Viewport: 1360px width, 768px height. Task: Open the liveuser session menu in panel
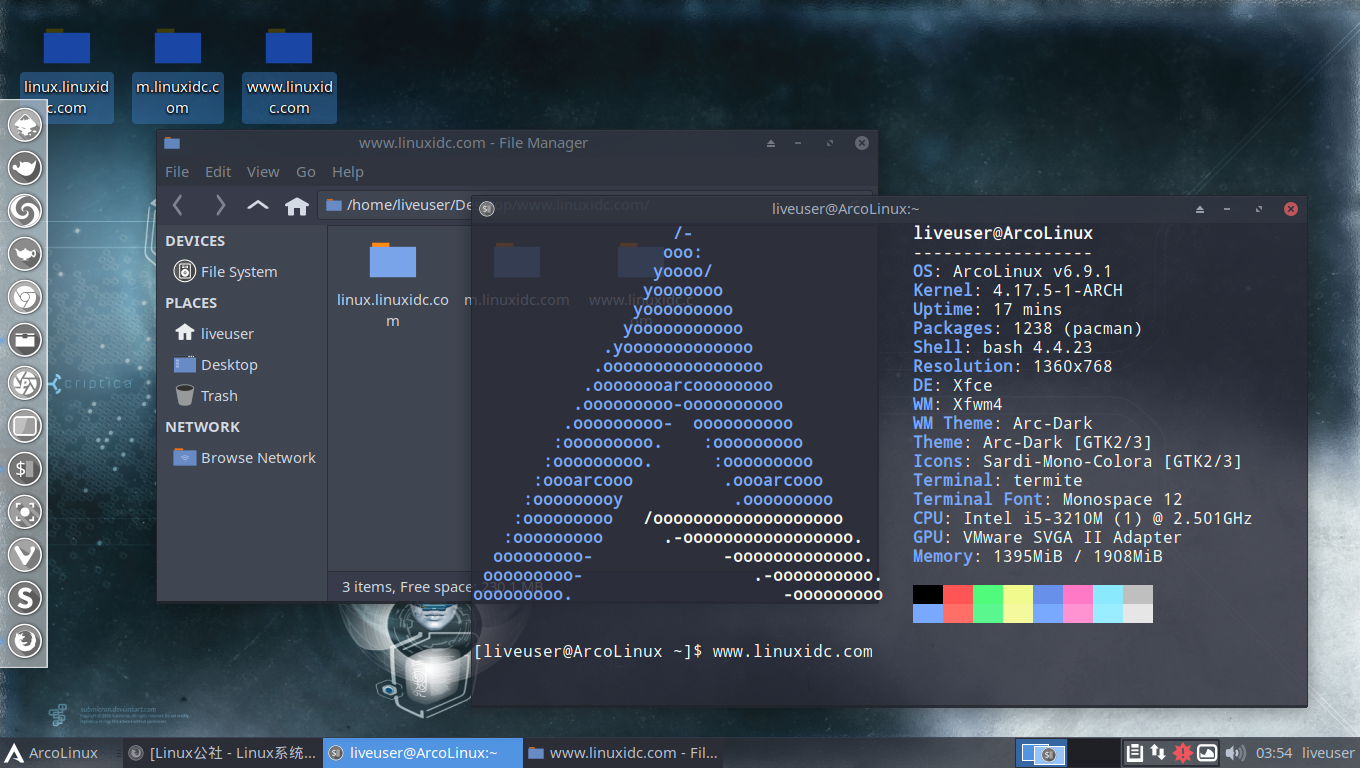pyautogui.click(x=1328, y=753)
